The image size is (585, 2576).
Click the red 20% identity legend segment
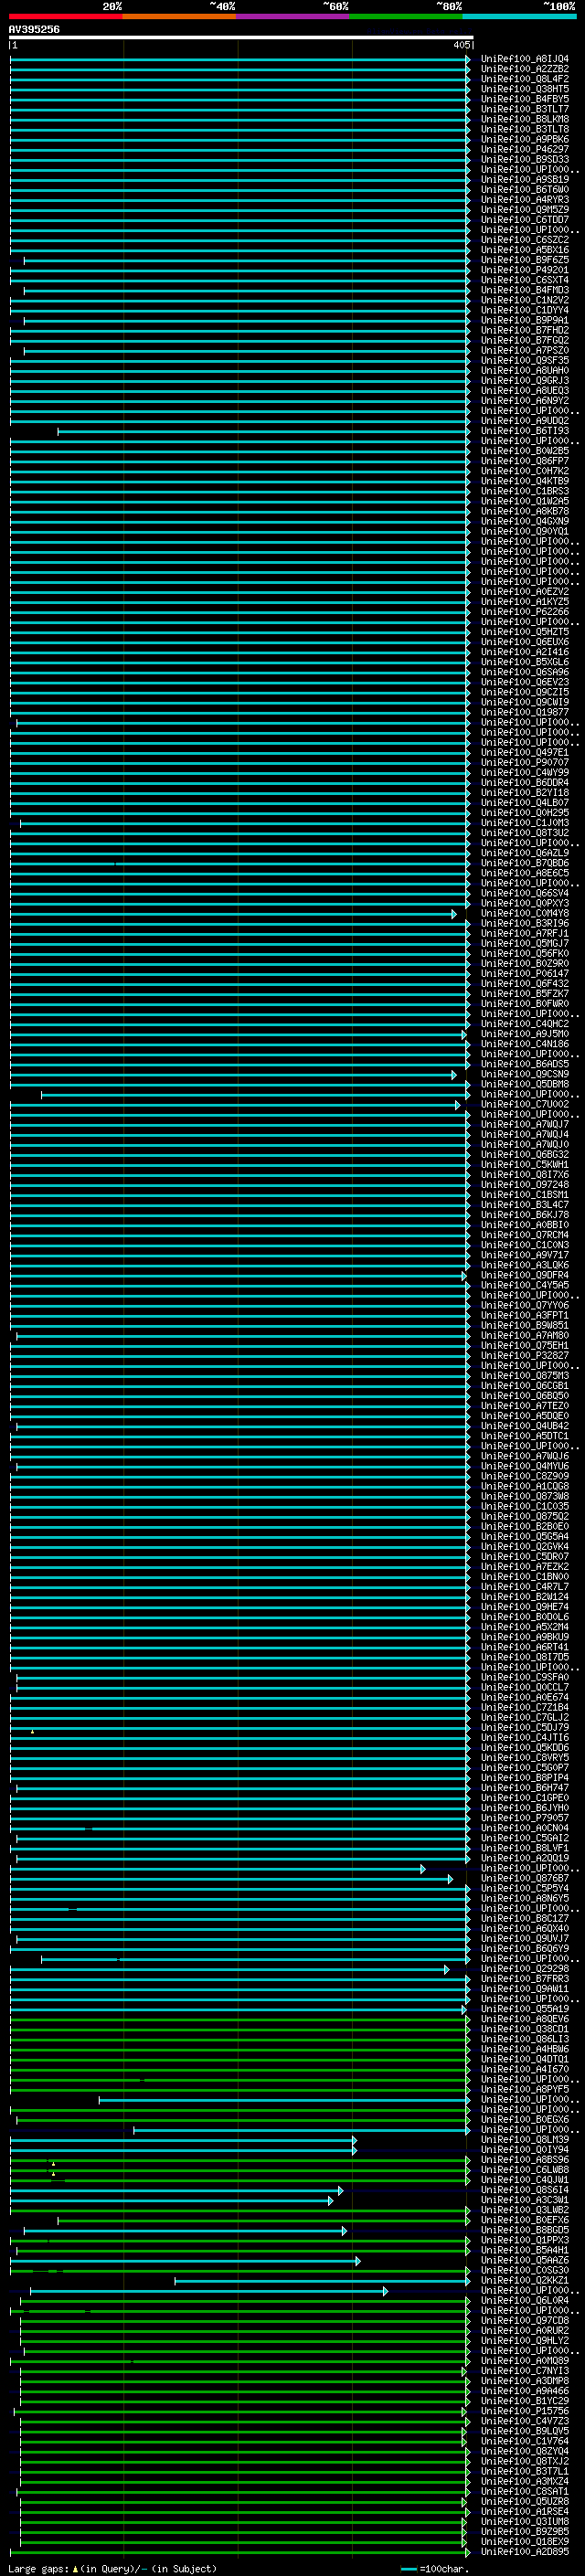66,16
